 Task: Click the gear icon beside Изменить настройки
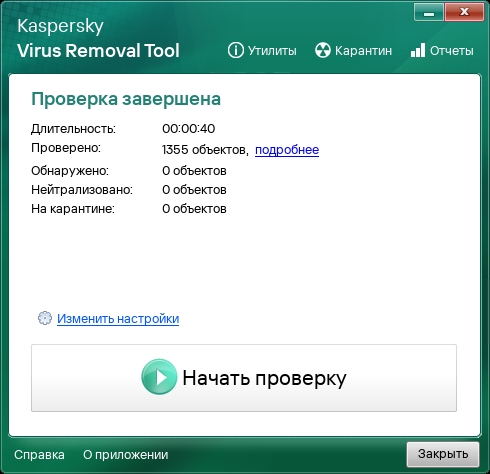coord(45,318)
